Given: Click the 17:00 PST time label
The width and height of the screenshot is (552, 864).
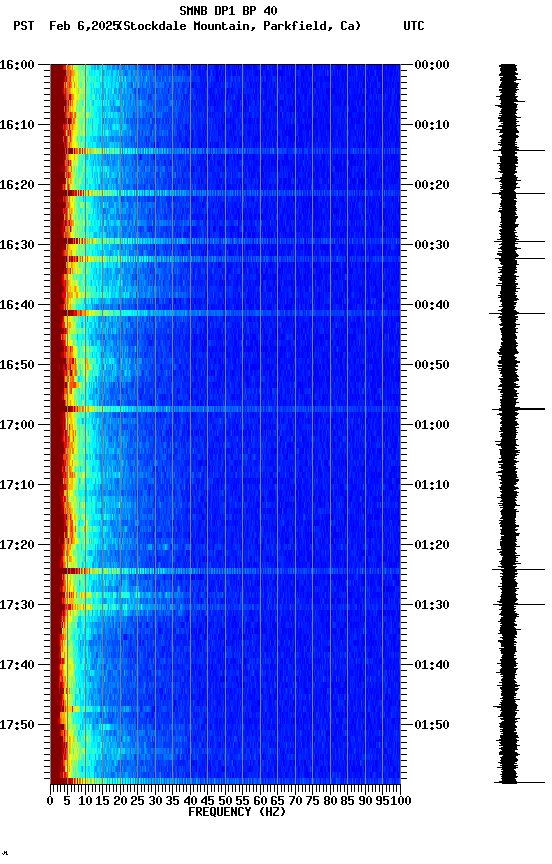Looking at the screenshot, I should point(17,425).
